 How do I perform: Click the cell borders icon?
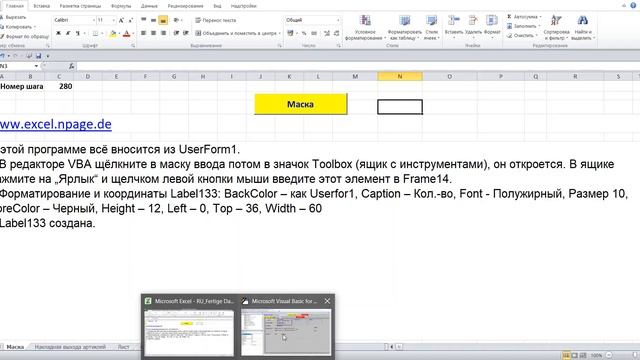pos(95,33)
